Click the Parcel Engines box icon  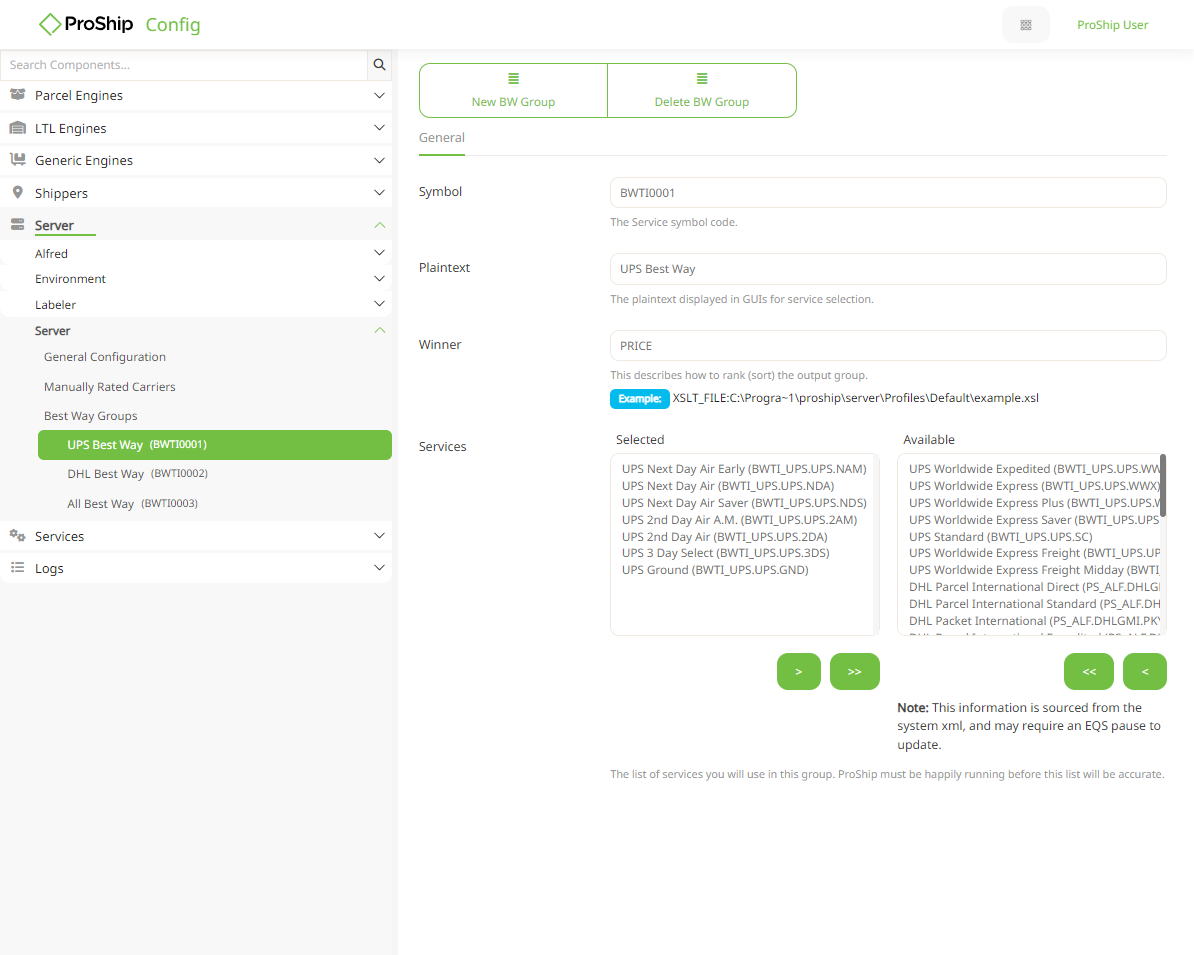point(18,94)
